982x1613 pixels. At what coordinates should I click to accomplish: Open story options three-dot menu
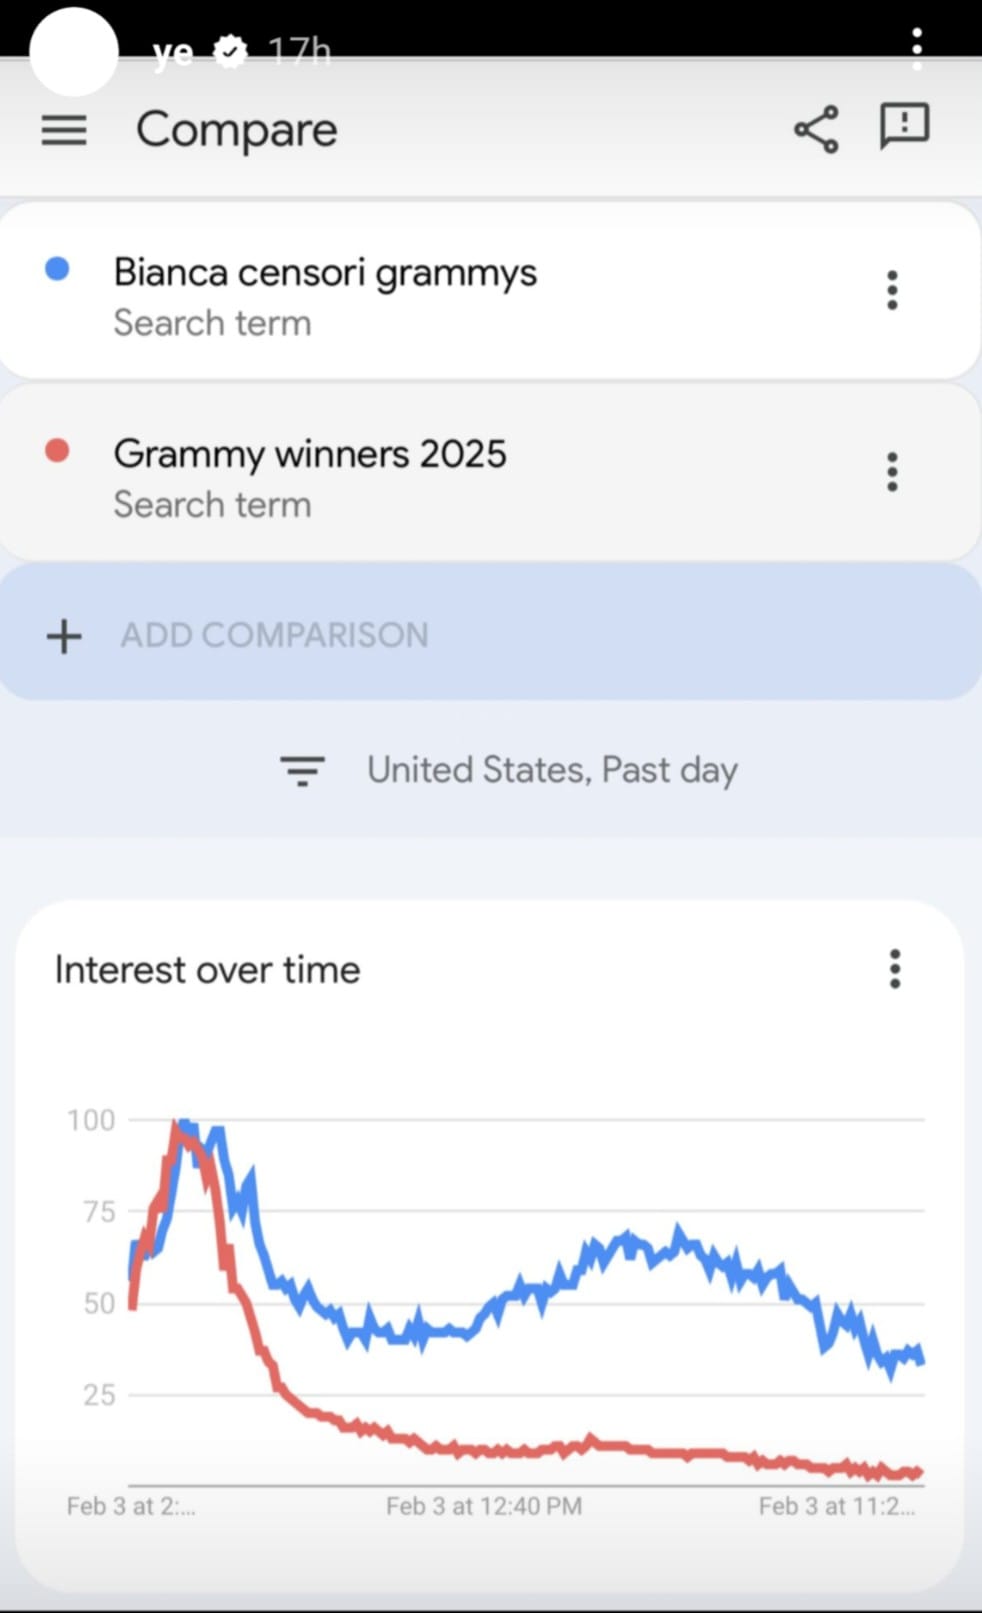[x=917, y=48]
